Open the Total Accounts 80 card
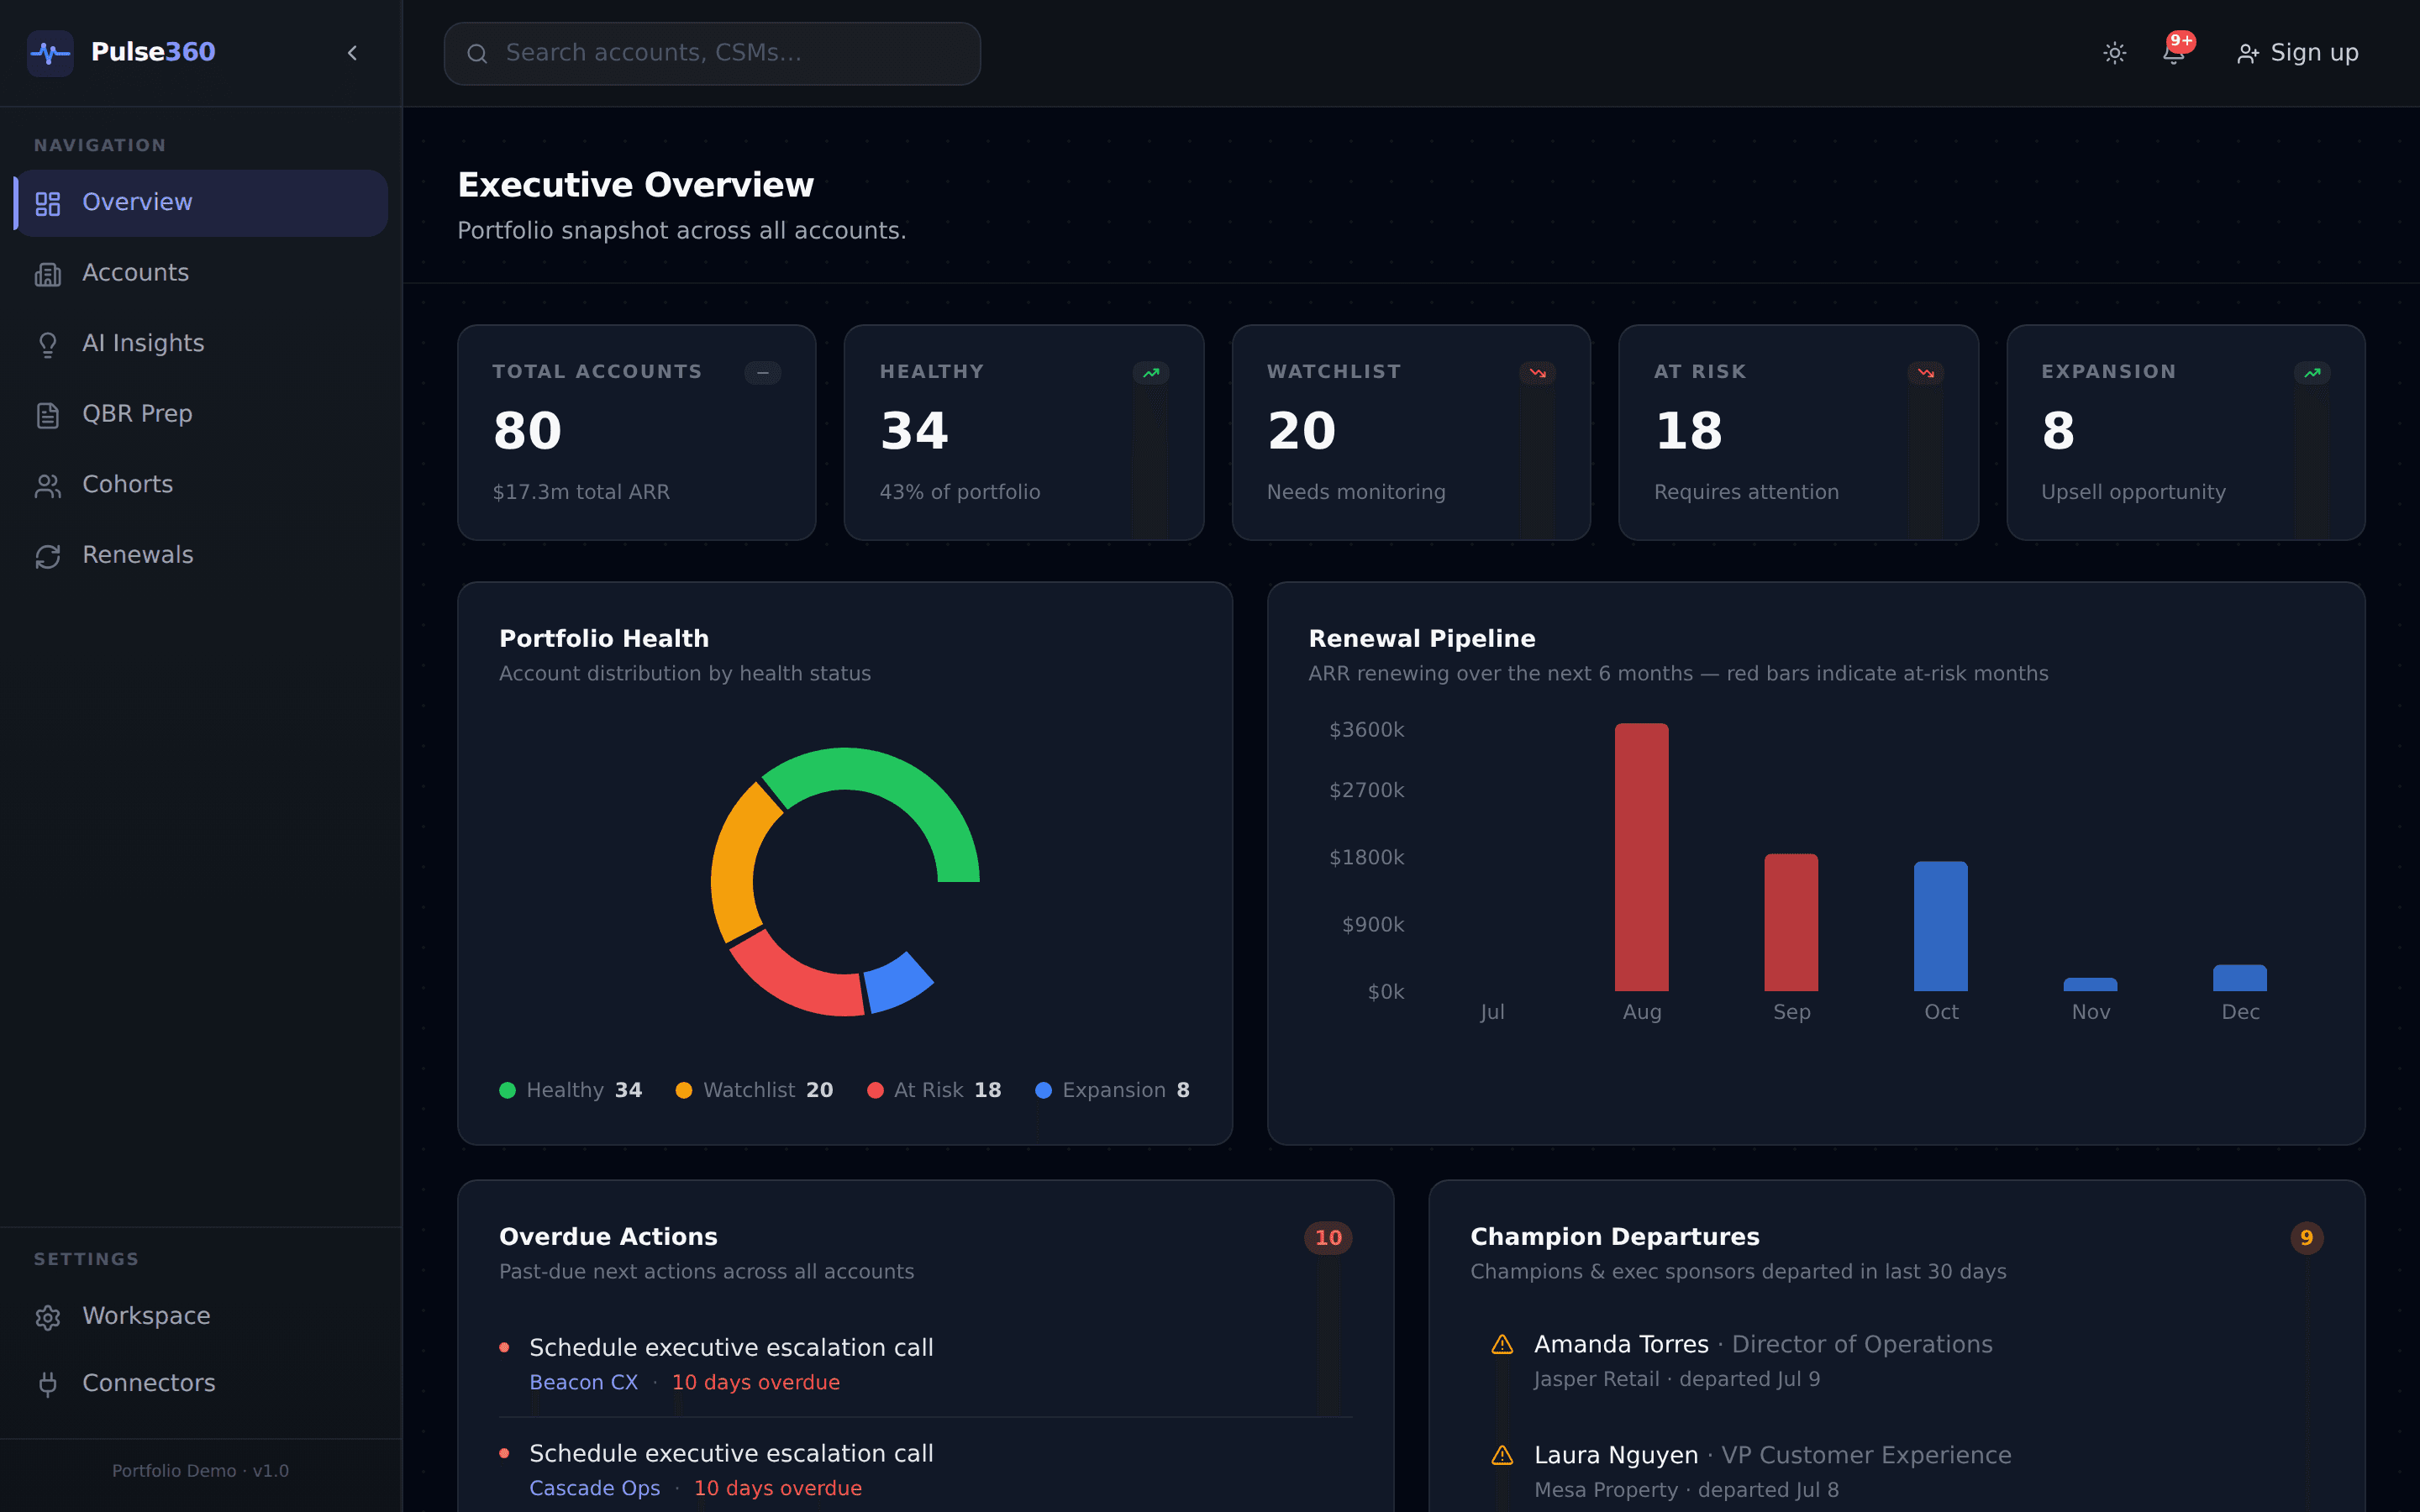The height and width of the screenshot is (1512, 2420). click(637, 432)
